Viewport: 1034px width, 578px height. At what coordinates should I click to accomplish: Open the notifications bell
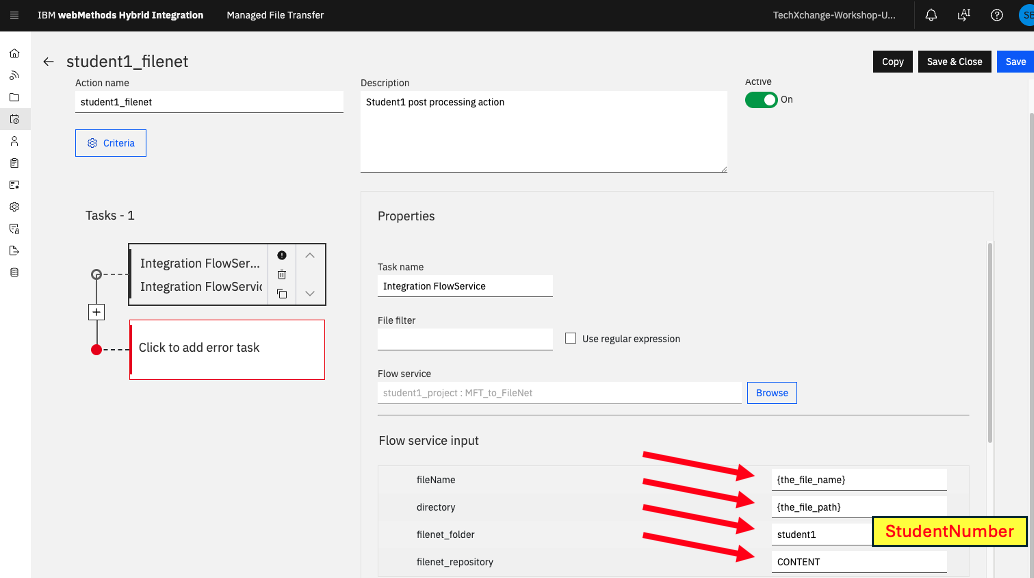(x=931, y=15)
